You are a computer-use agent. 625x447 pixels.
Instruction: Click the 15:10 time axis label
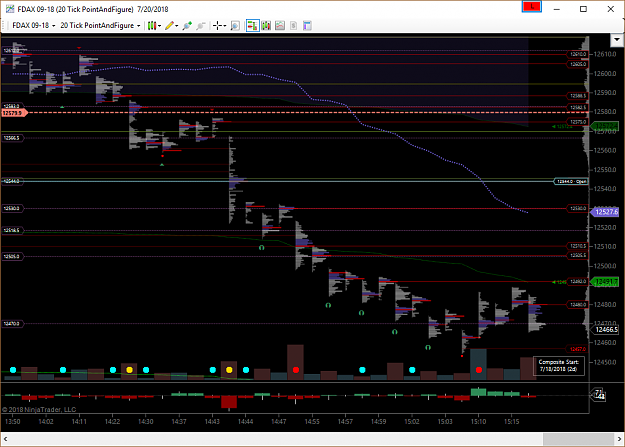(478, 421)
